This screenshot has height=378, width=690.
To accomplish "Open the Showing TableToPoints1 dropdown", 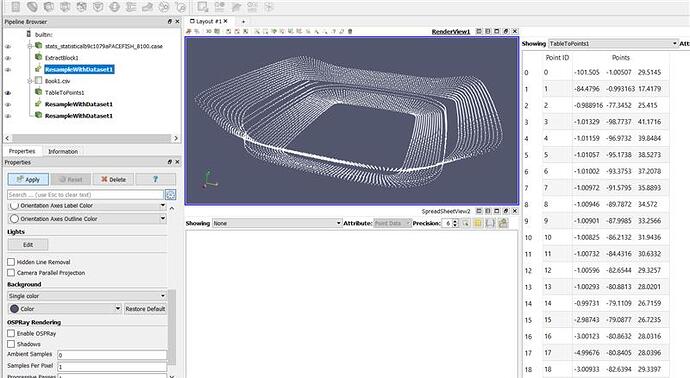I will tap(613, 44).
